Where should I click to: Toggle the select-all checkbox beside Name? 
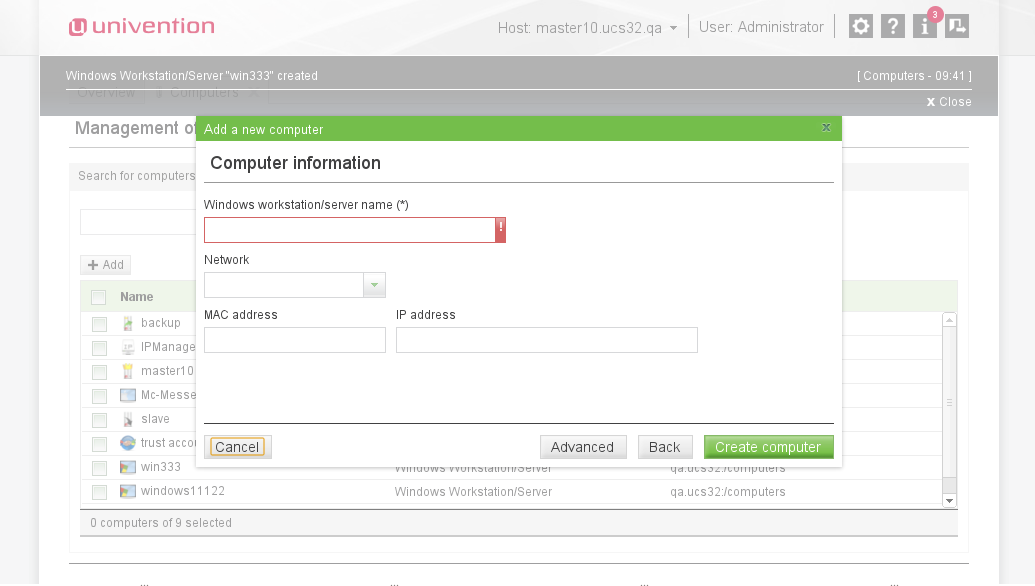(98, 297)
